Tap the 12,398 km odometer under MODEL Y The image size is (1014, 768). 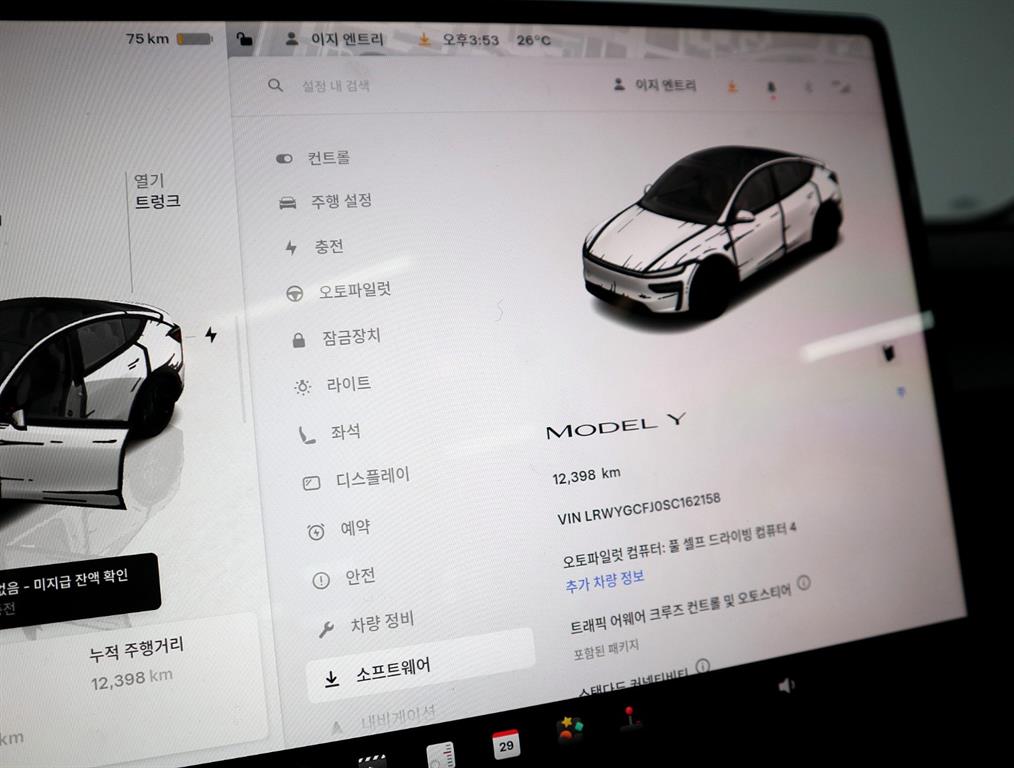pyautogui.click(x=586, y=476)
